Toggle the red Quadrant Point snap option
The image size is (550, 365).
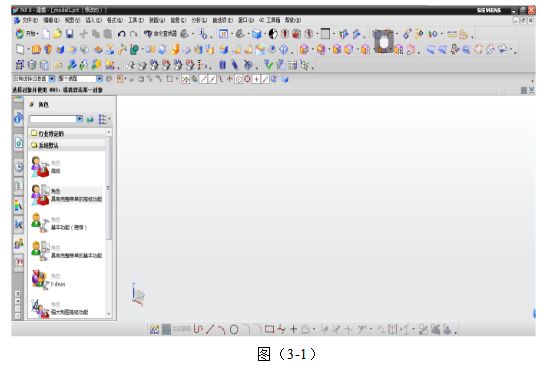(x=247, y=79)
